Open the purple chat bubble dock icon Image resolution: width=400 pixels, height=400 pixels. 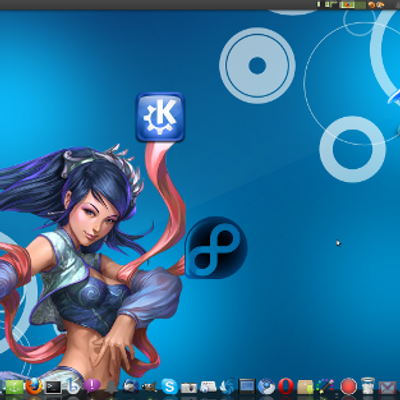coord(92,385)
